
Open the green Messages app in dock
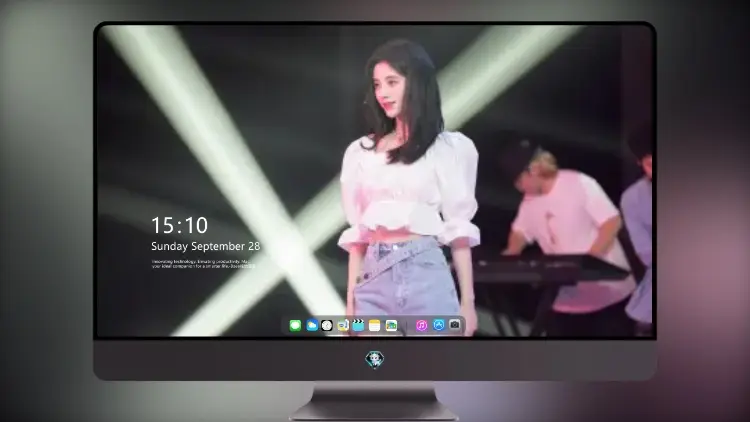(x=295, y=325)
